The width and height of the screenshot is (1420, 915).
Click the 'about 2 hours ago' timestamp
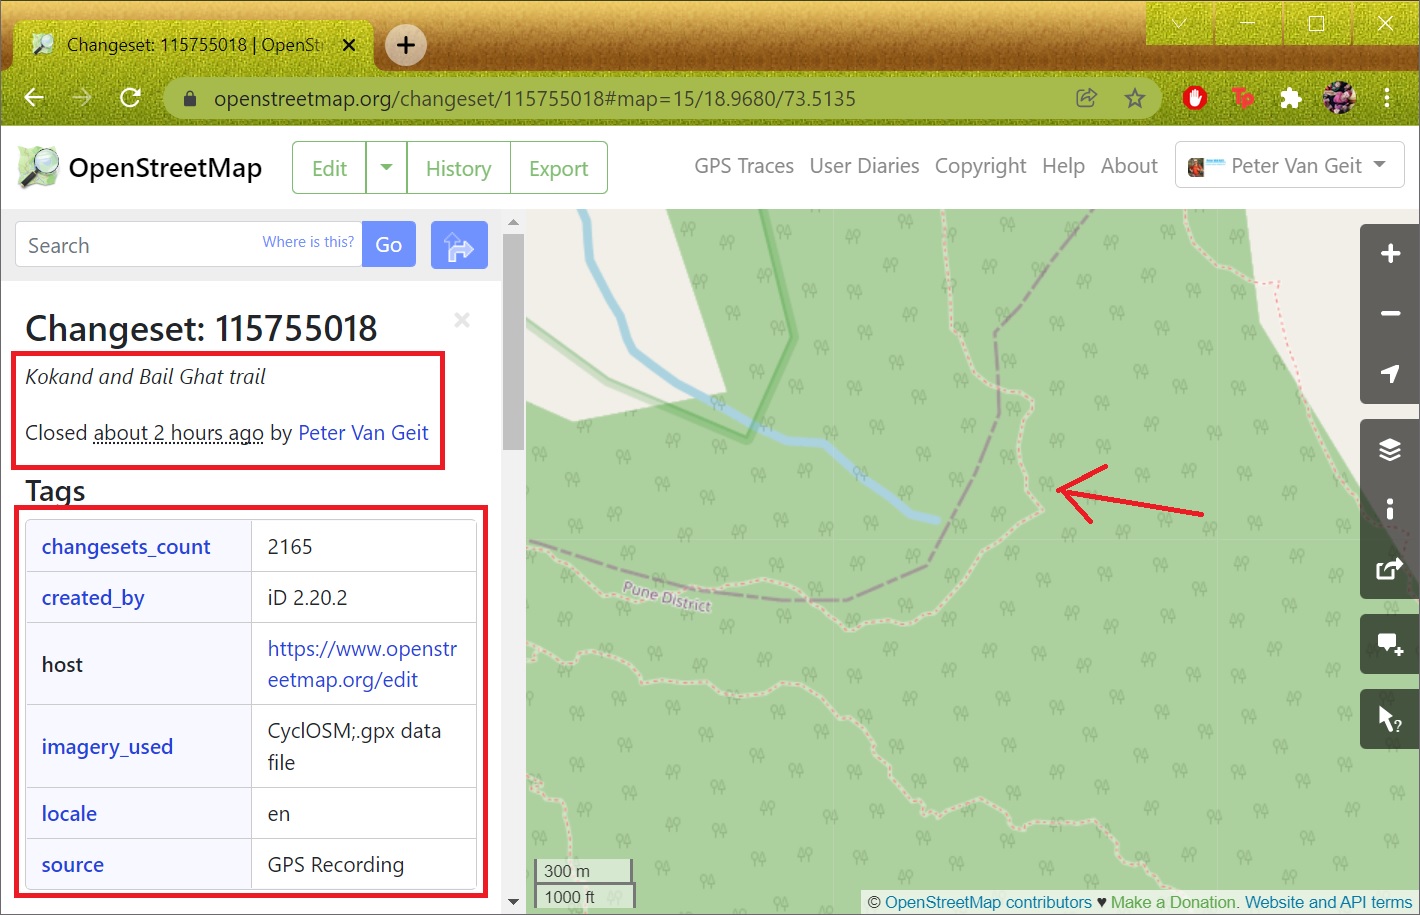pyautogui.click(x=178, y=433)
